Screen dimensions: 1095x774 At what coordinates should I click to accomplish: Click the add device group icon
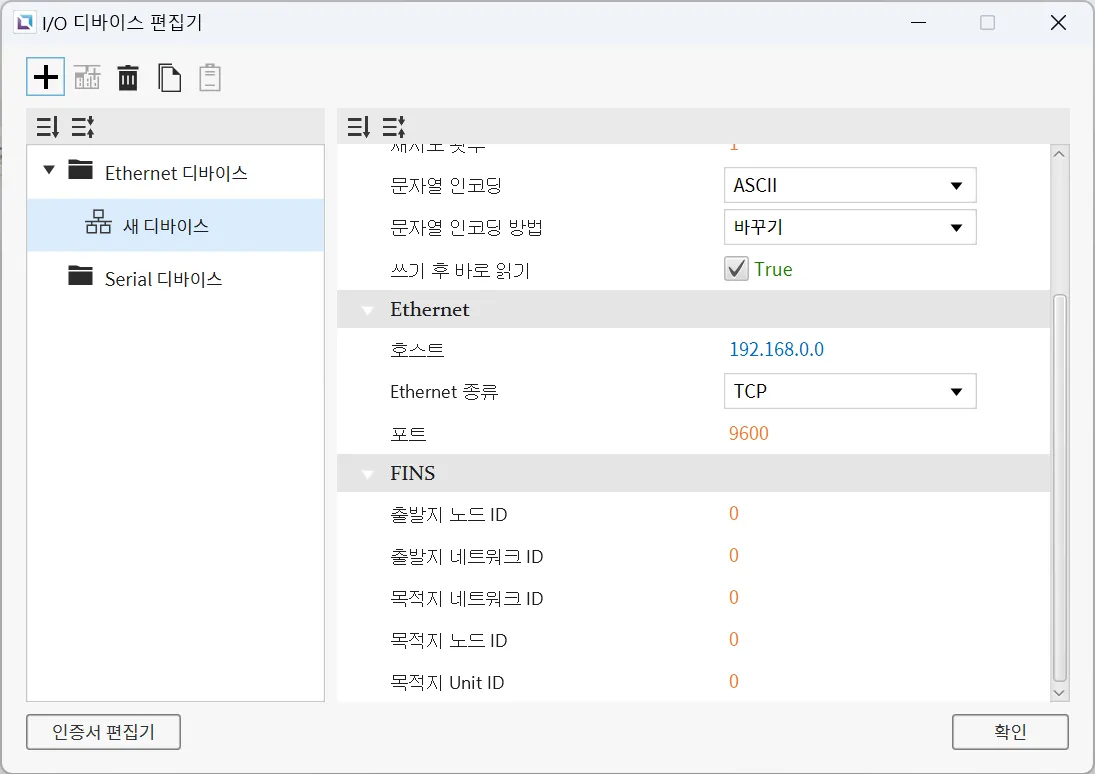point(87,77)
